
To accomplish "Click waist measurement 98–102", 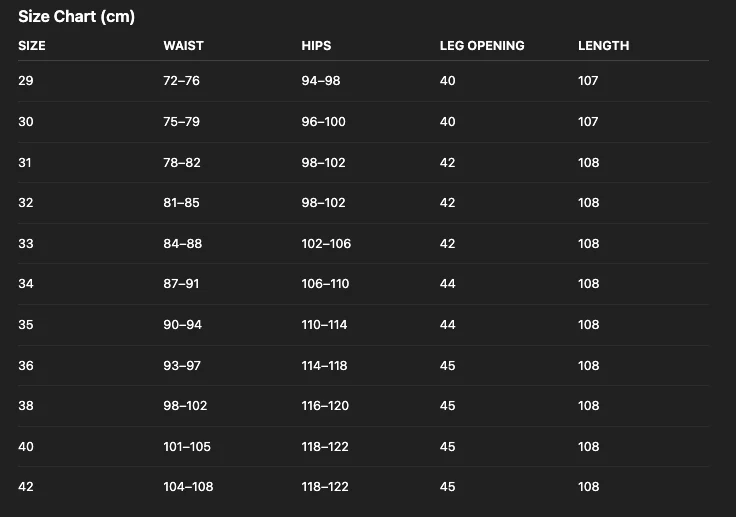I will click(x=184, y=405).
